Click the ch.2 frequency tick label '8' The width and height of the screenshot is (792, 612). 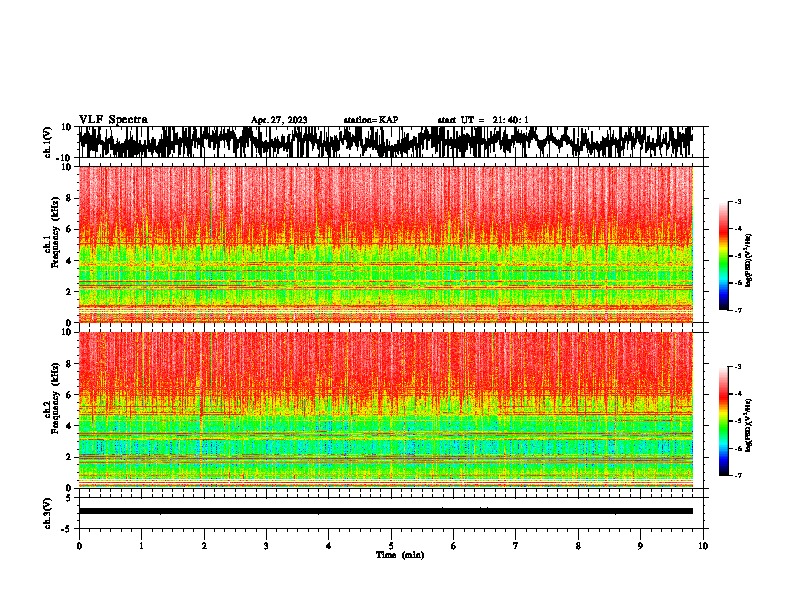pos(69,364)
